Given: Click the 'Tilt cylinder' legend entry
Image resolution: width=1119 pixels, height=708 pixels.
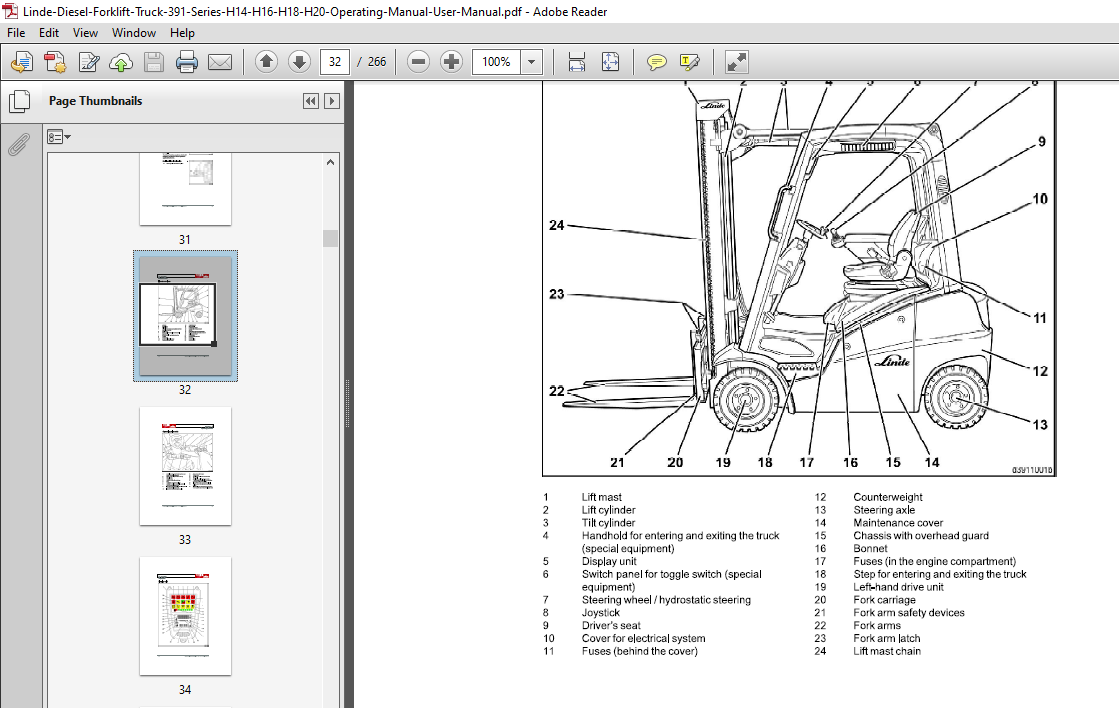Looking at the screenshot, I should pyautogui.click(x=608, y=523).
